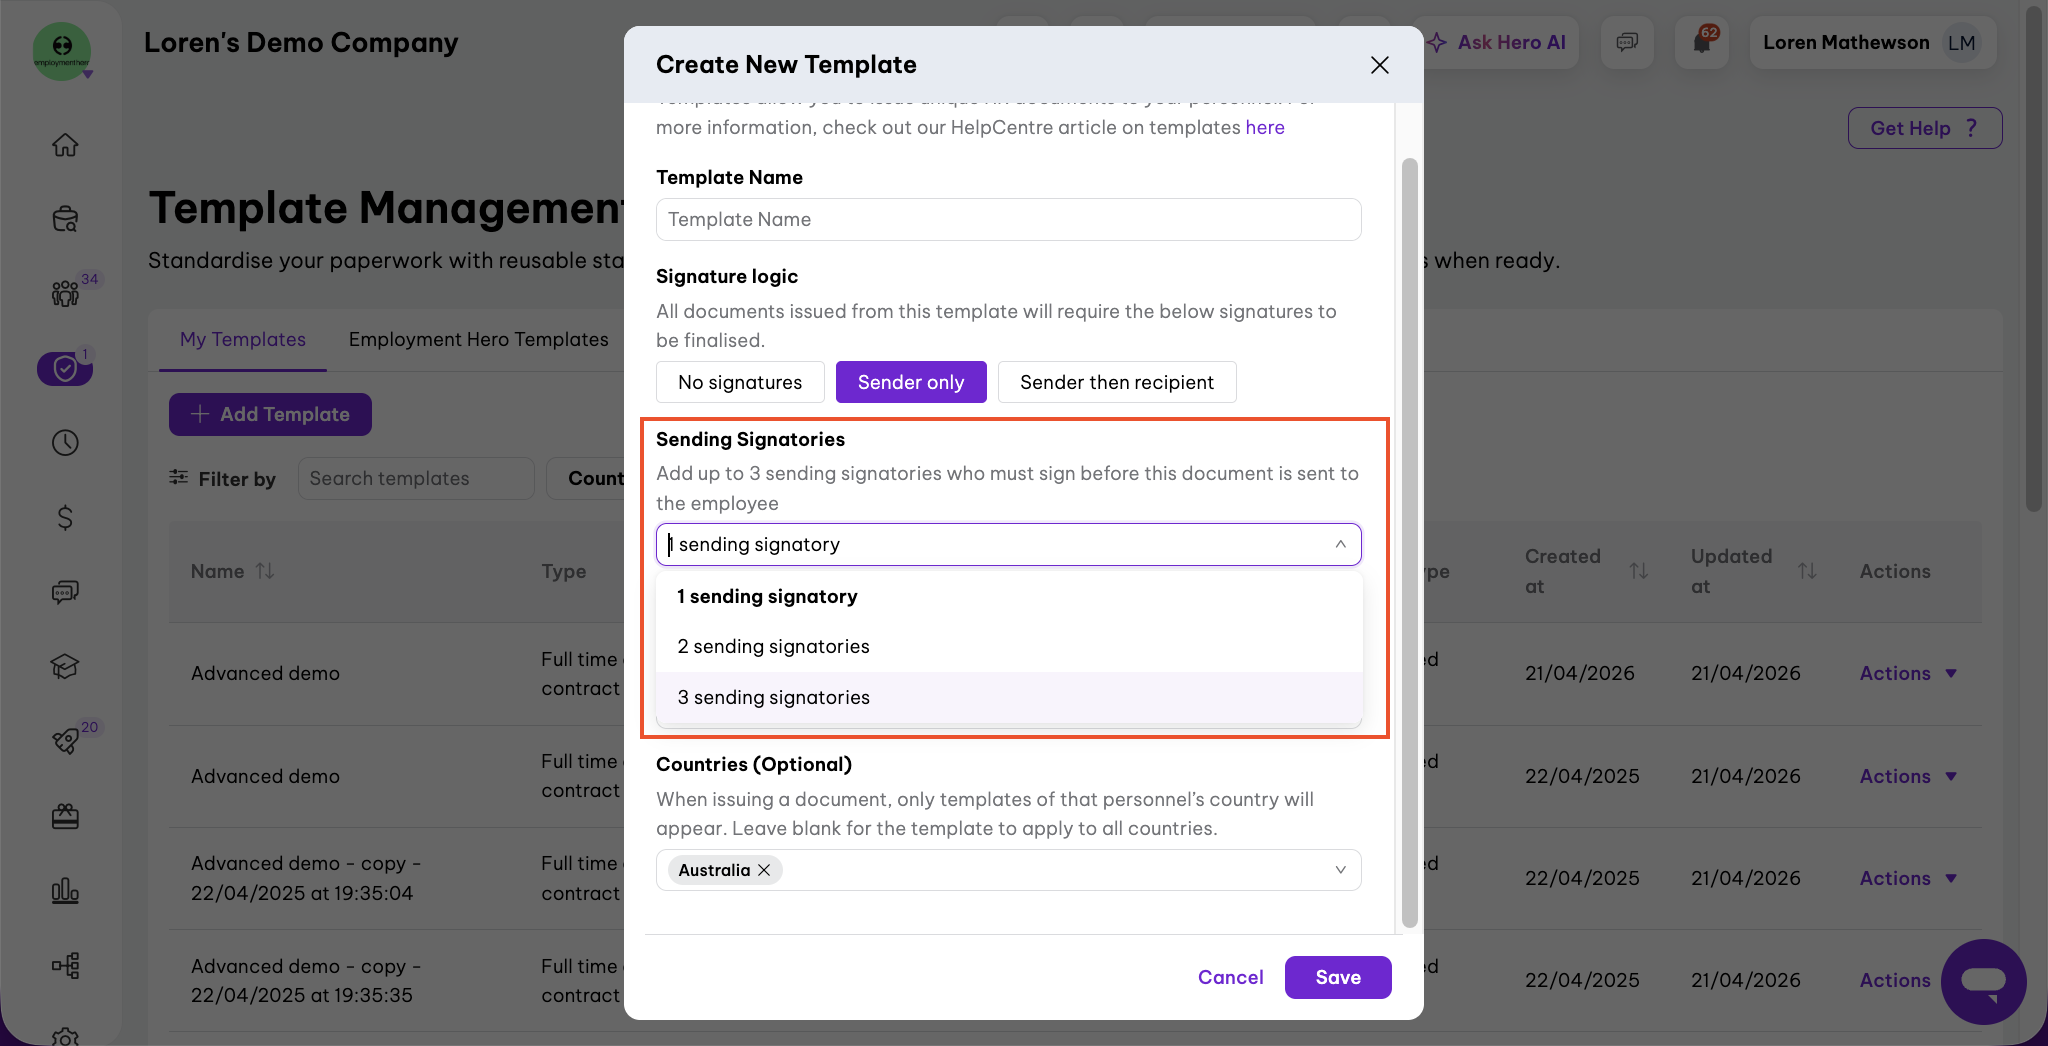
Task: Expand the Countries dropdown chevron
Action: (1340, 870)
